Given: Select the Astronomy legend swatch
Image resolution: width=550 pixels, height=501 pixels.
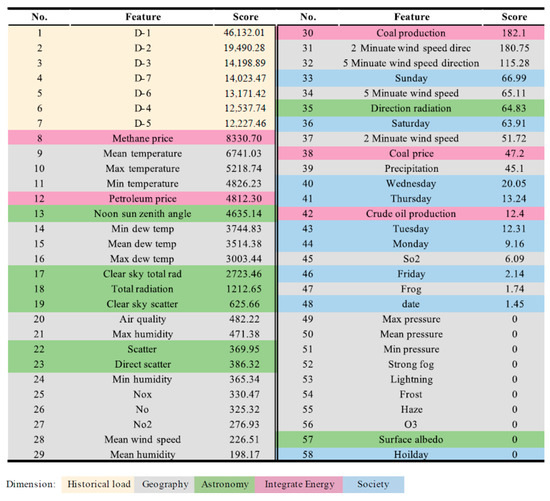Looking at the screenshot, I should click(x=224, y=484).
